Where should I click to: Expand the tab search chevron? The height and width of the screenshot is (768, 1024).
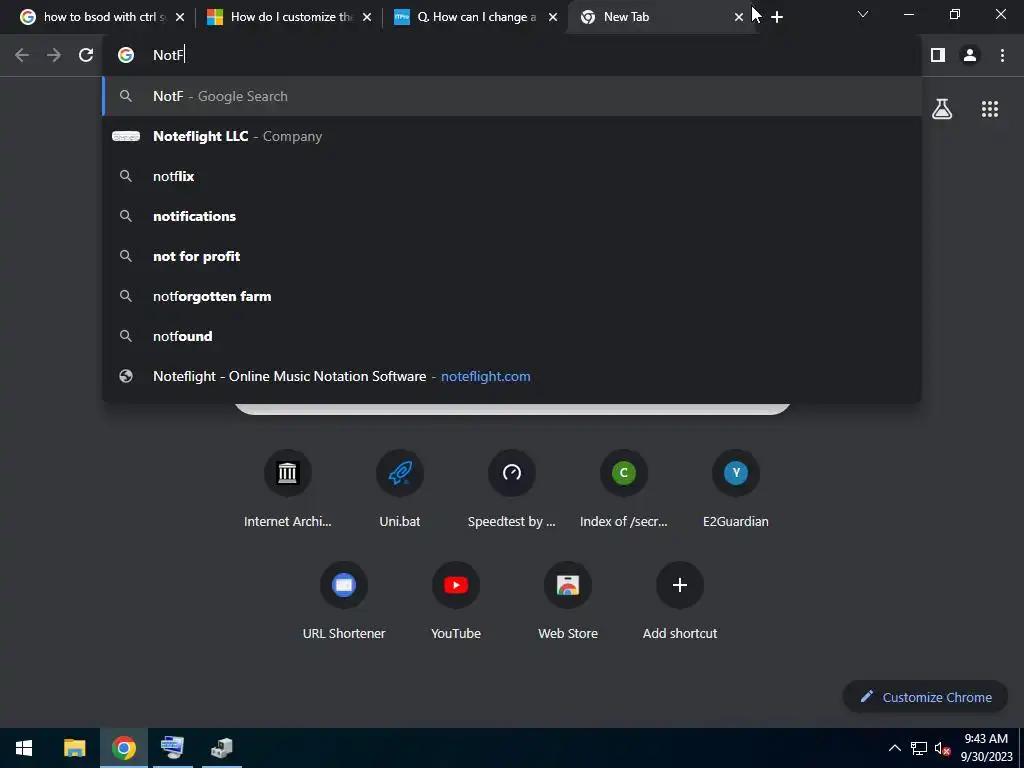point(863,14)
